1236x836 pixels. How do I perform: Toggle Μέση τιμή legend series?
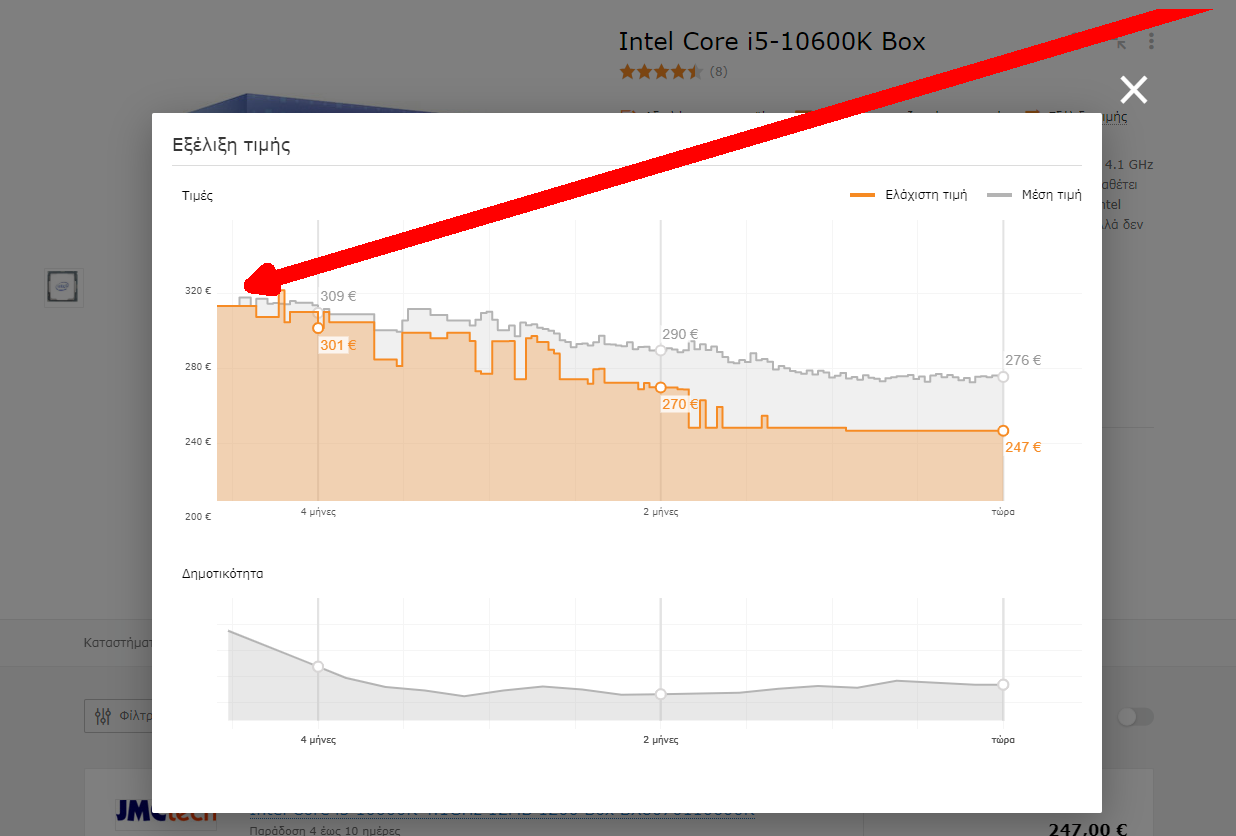(x=1034, y=195)
